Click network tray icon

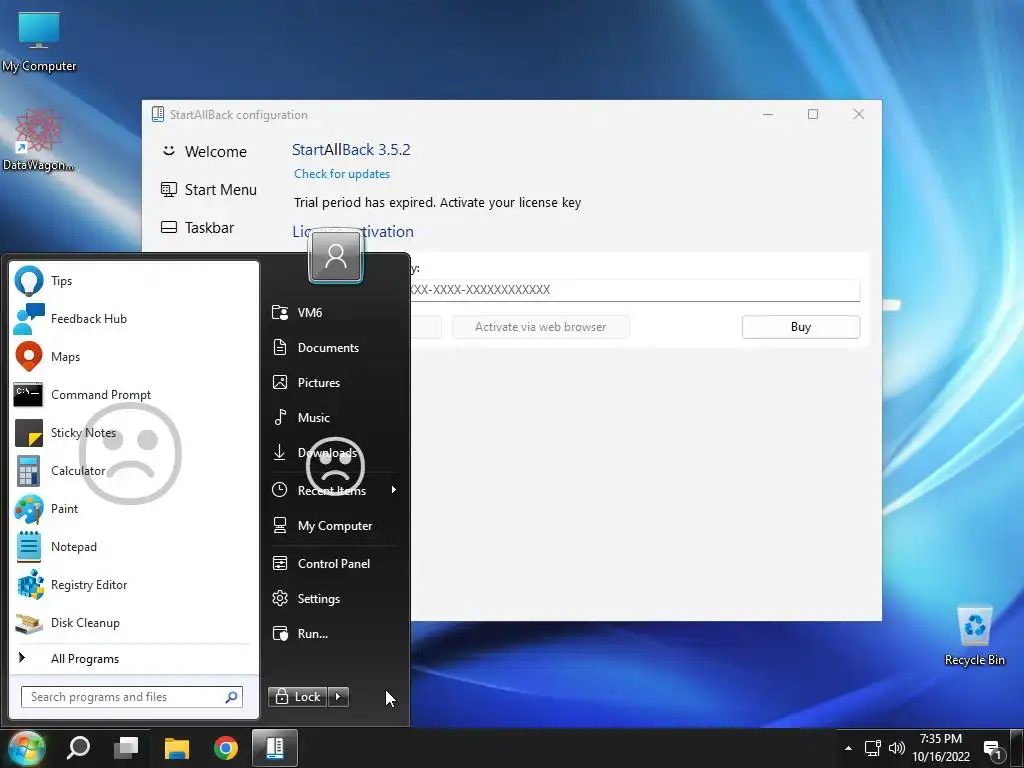(x=873, y=748)
